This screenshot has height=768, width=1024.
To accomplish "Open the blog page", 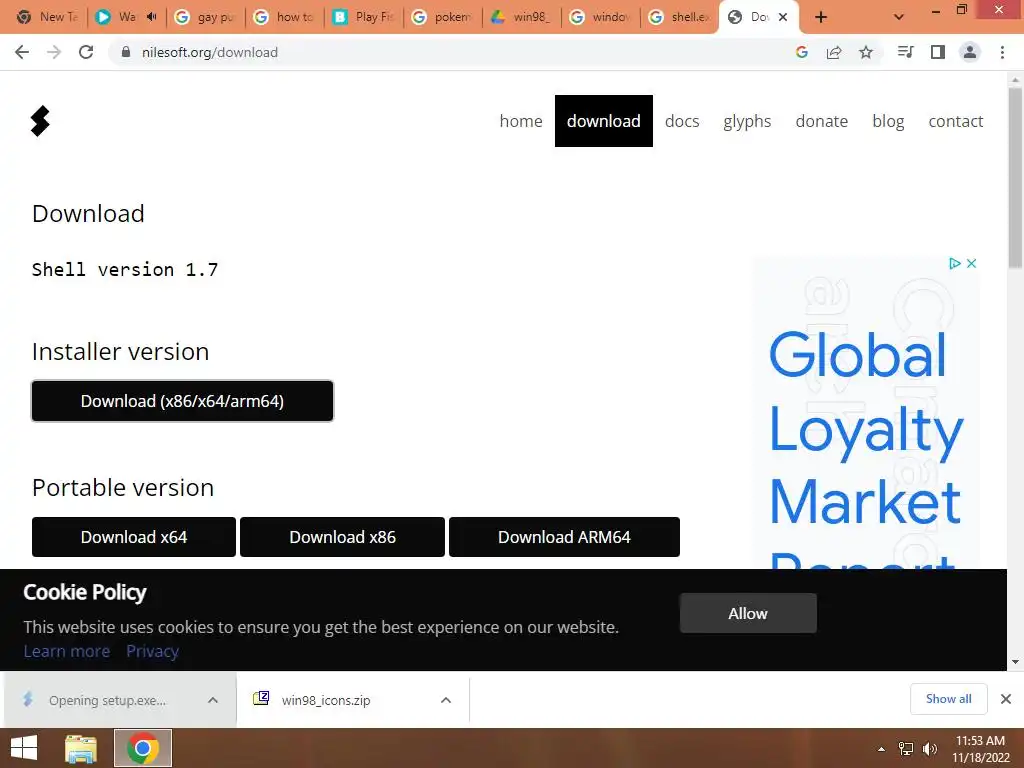I will tap(888, 121).
